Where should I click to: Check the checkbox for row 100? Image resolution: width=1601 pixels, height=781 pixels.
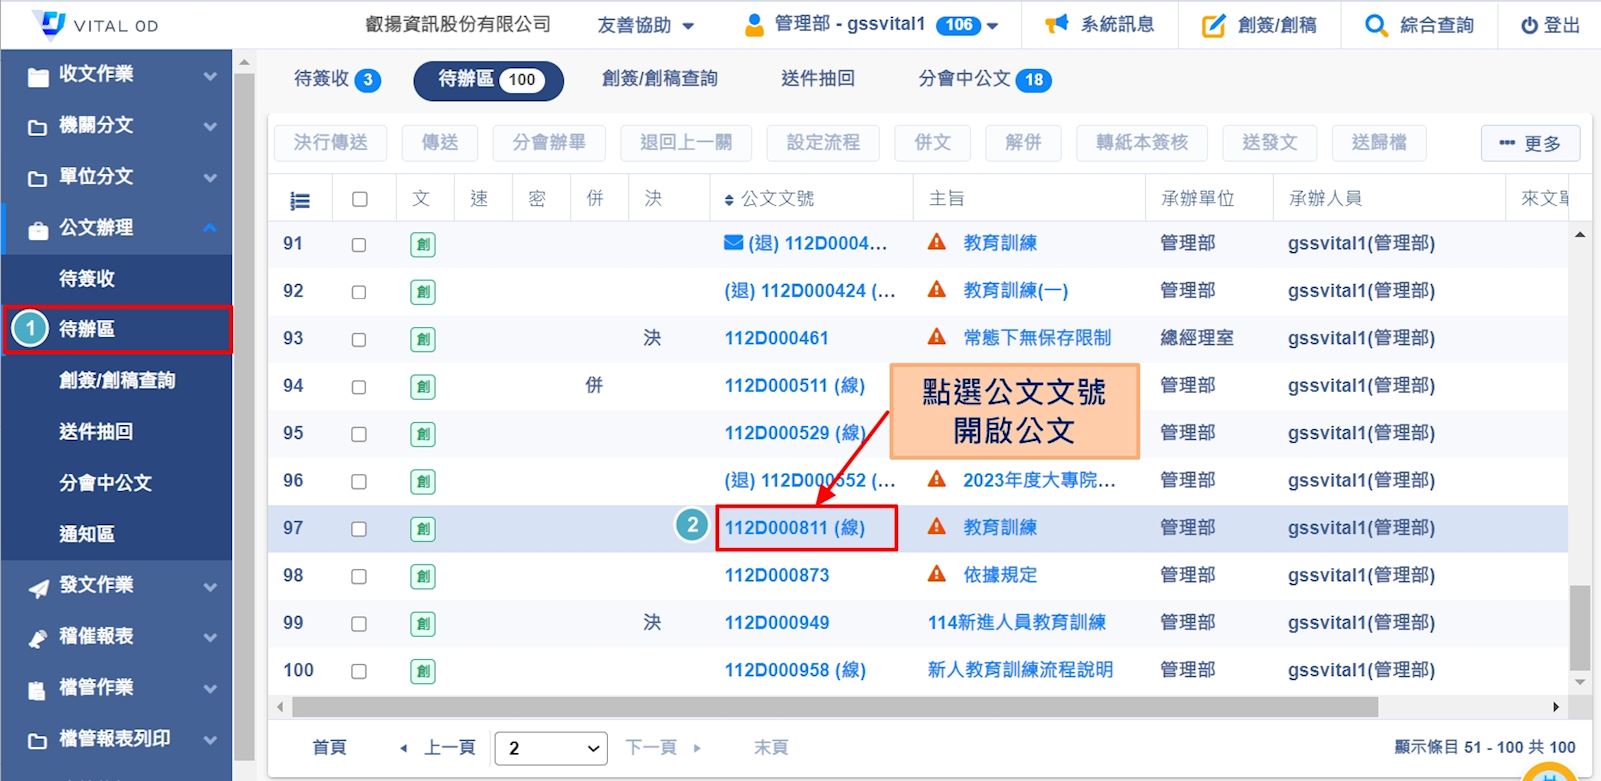(359, 671)
